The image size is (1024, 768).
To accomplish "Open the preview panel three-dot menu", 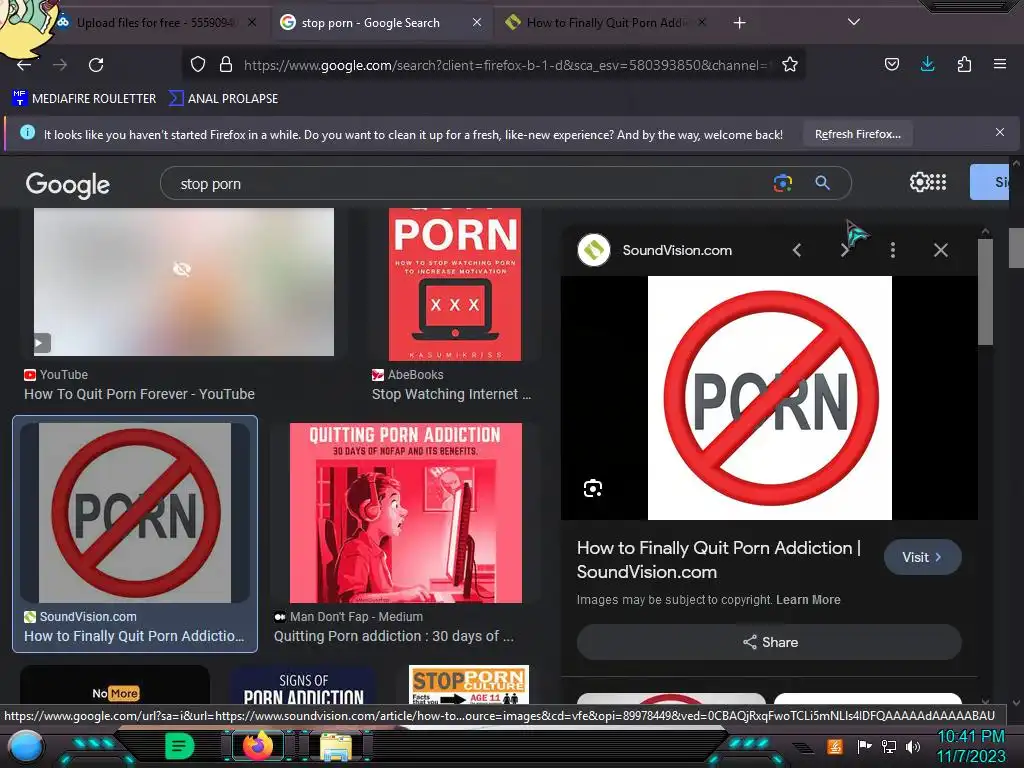I will tap(893, 250).
